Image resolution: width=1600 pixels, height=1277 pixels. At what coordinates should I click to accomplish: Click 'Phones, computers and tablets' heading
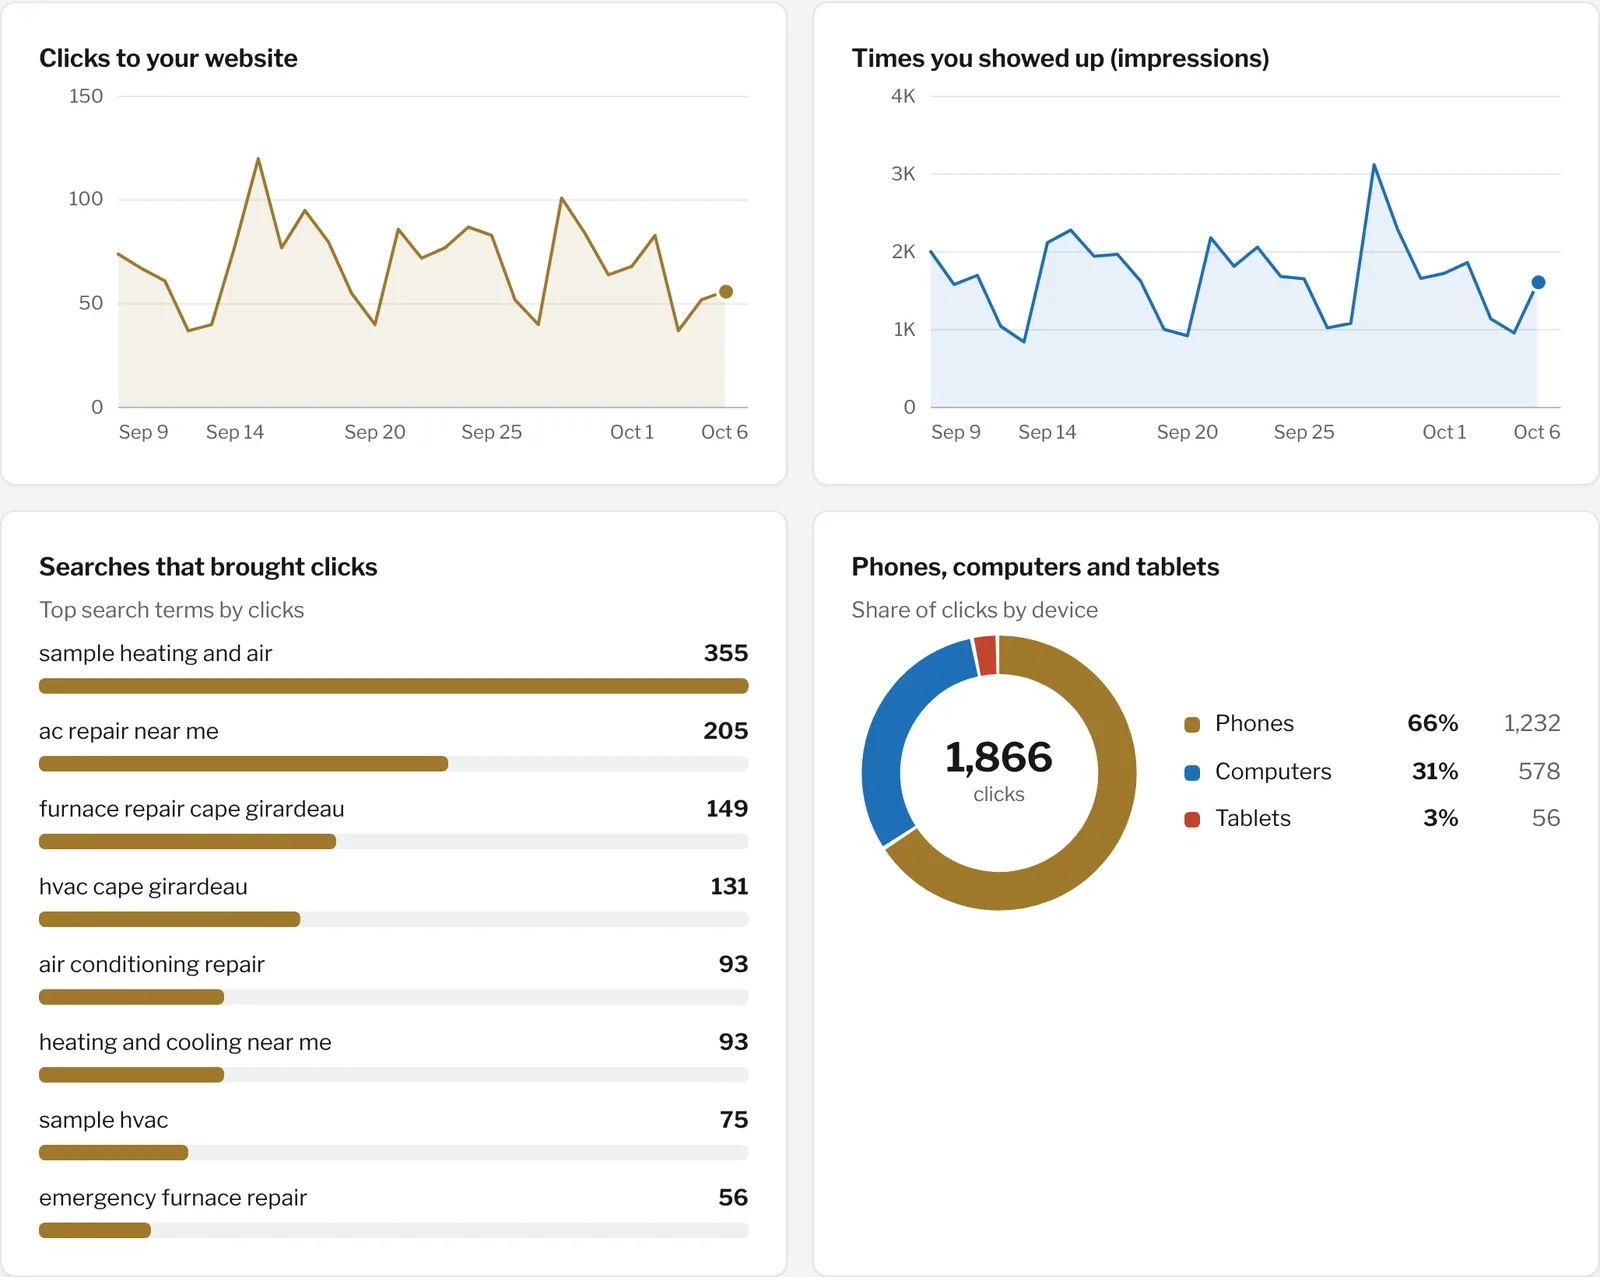1035,568
